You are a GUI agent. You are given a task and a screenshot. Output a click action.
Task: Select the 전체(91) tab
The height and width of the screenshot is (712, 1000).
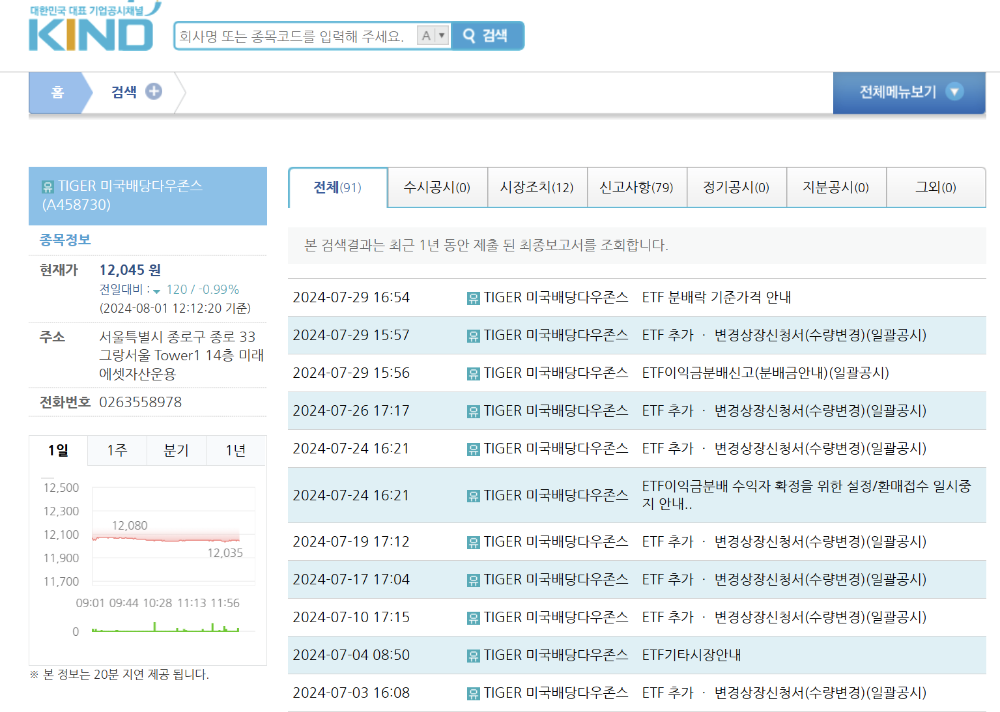tap(337, 188)
